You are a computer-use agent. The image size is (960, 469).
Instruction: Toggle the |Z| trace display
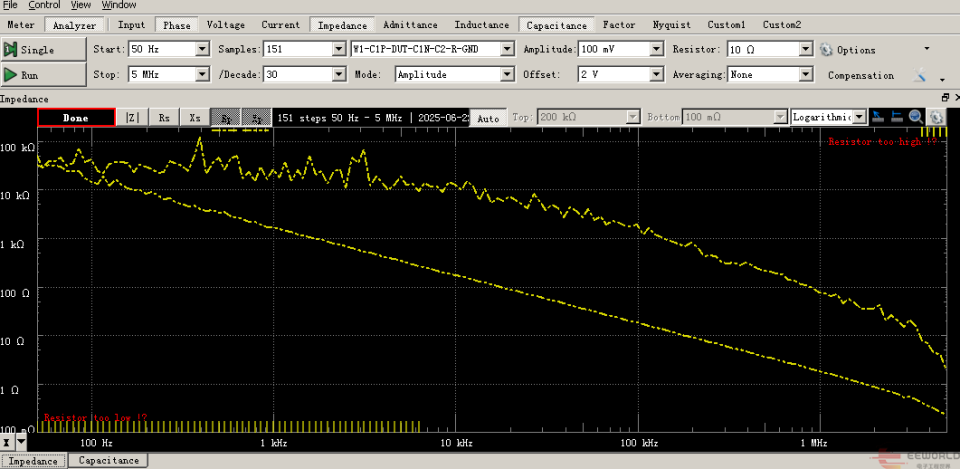pos(132,118)
